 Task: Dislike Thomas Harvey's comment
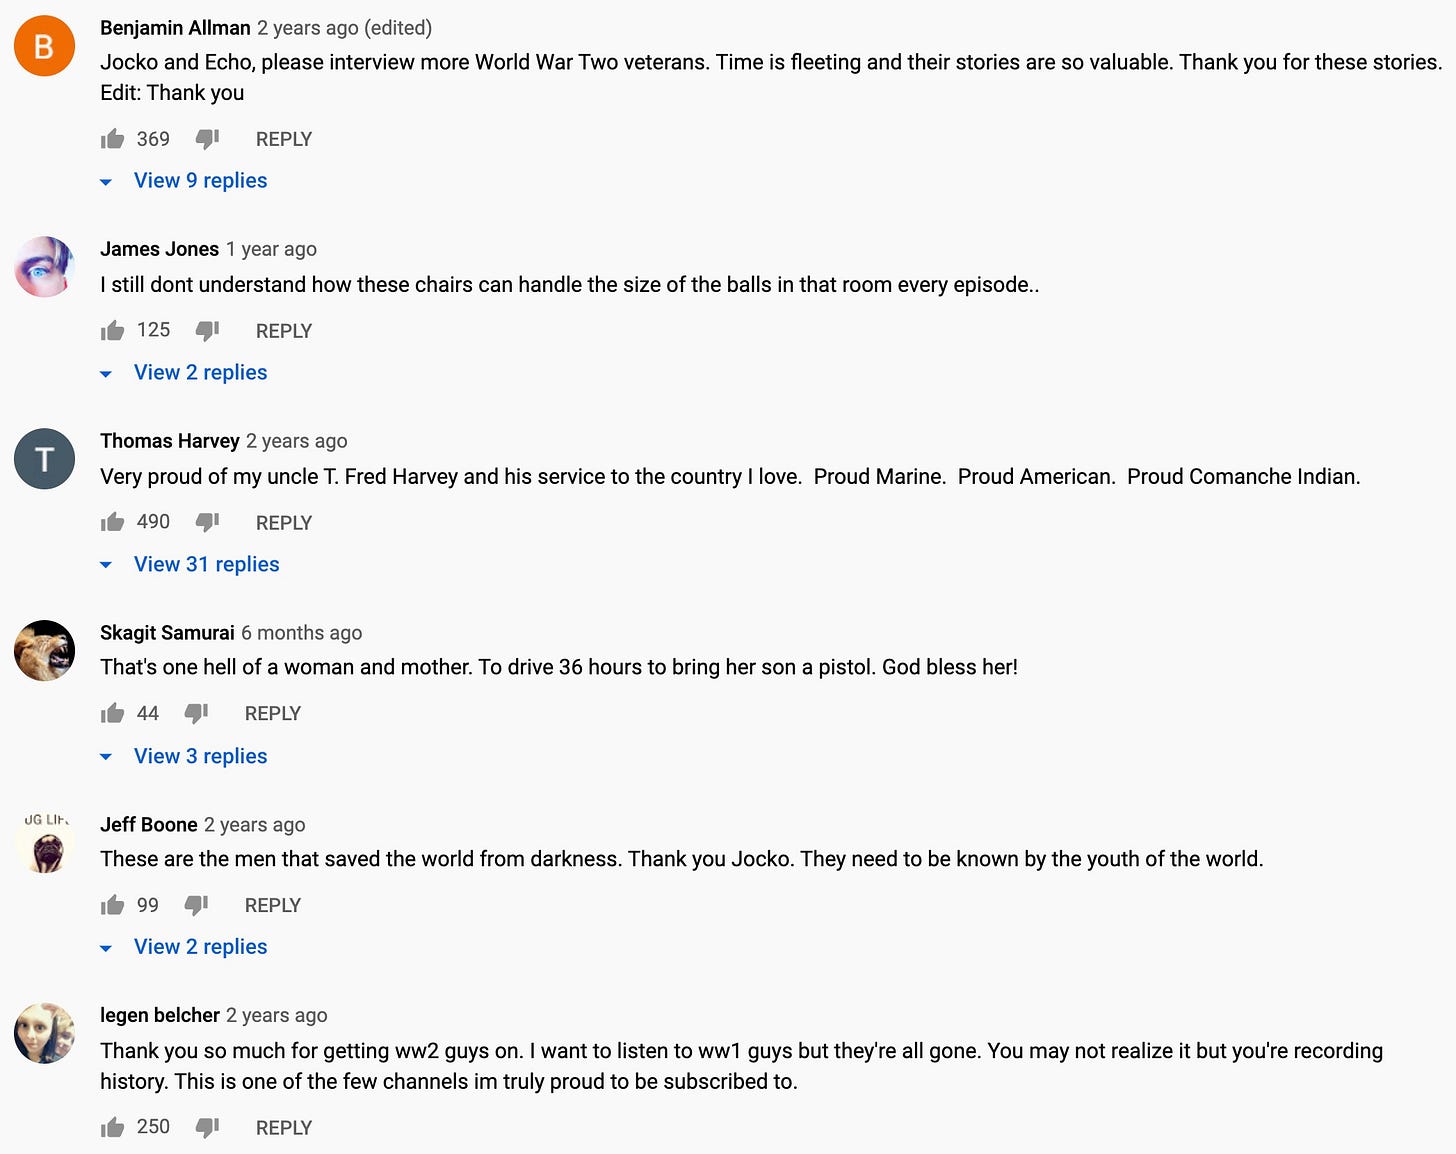point(207,523)
